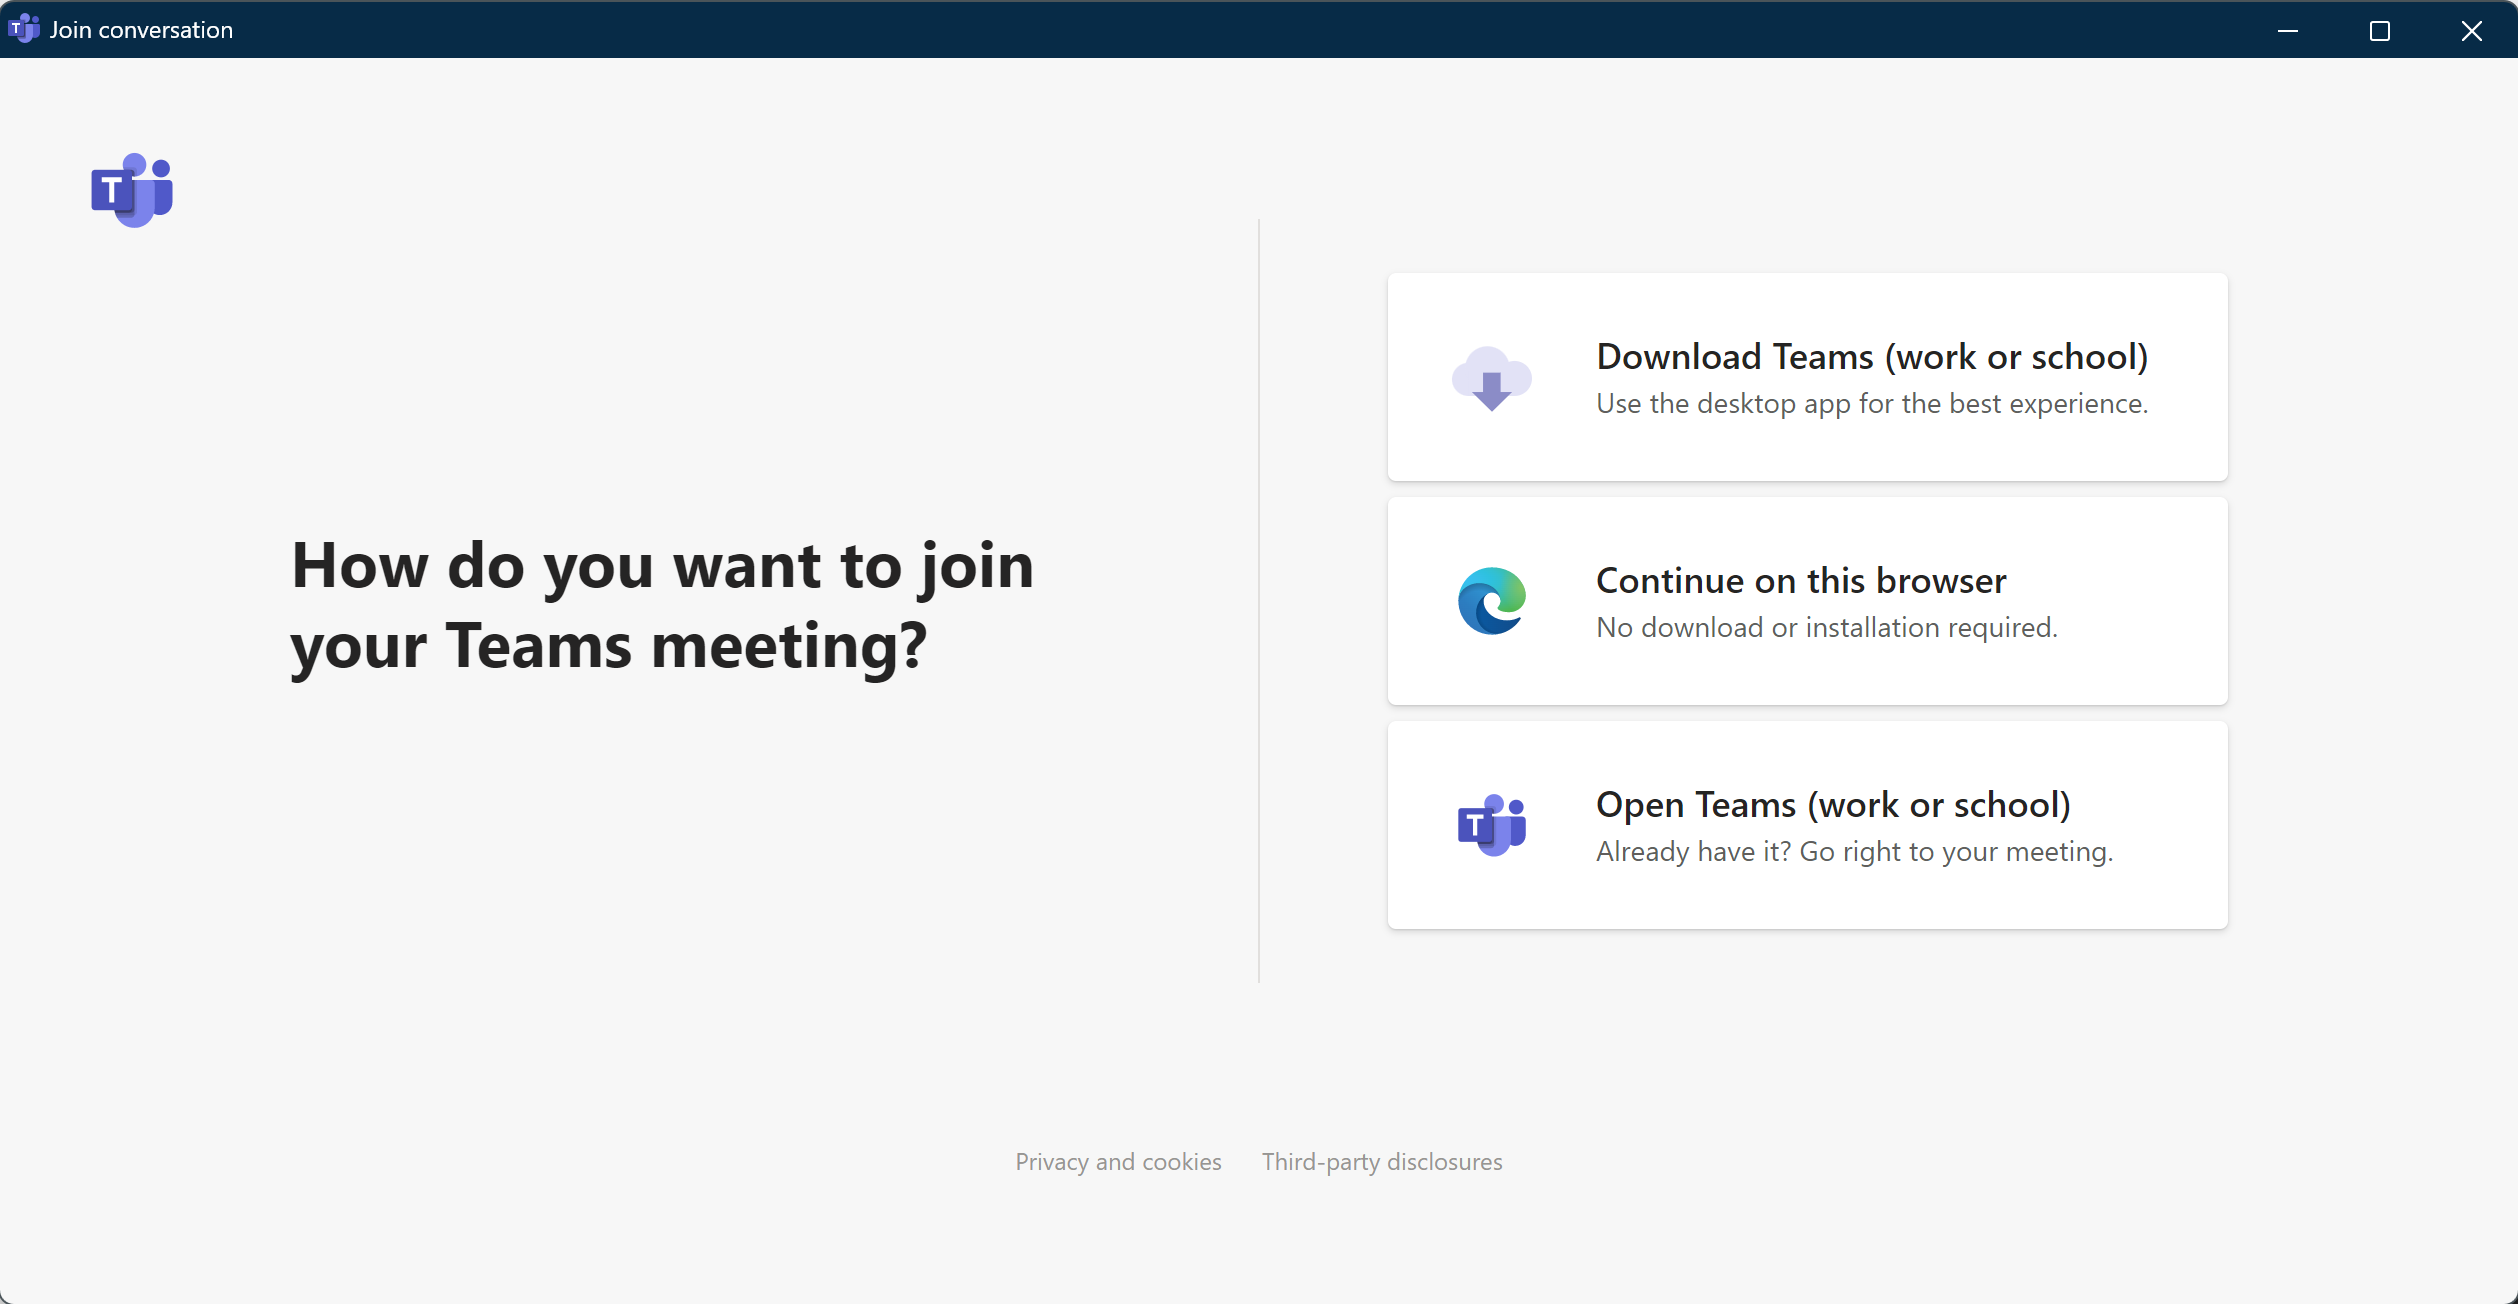Click the Teams icon in Open Teams card
The image size is (2518, 1304).
(x=1491, y=825)
